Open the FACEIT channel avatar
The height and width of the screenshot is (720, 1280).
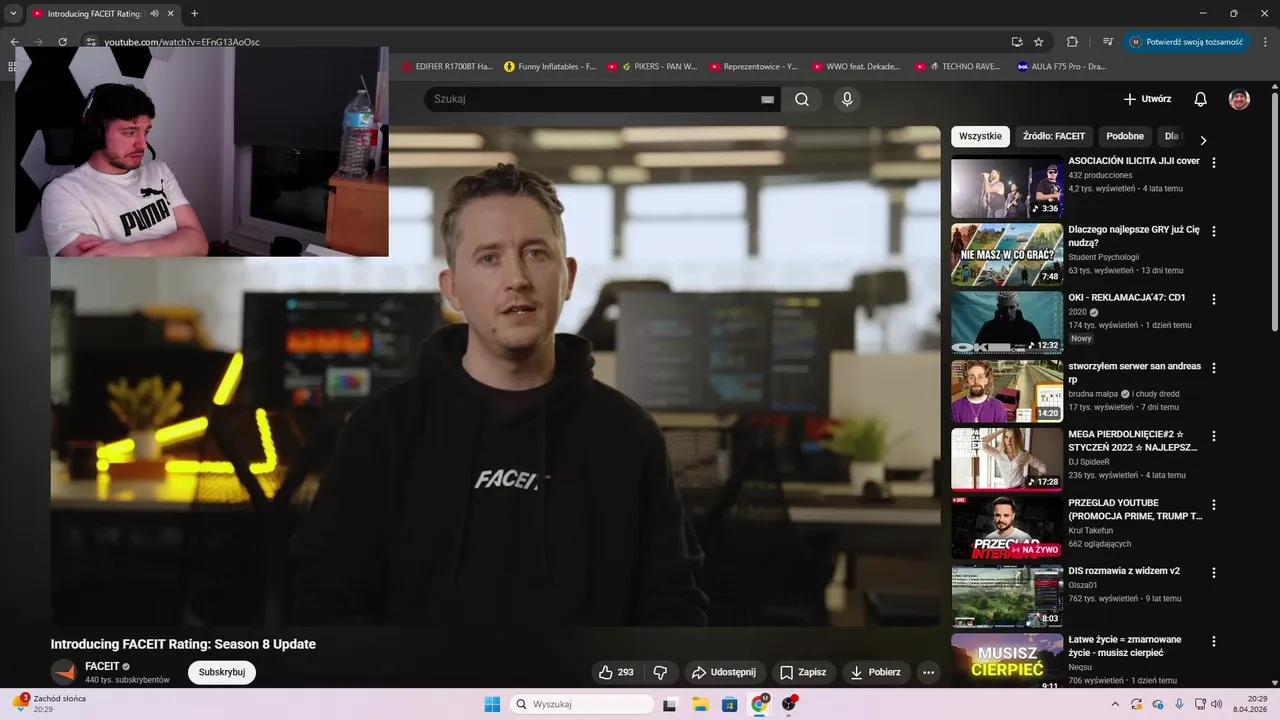pyautogui.click(x=64, y=672)
